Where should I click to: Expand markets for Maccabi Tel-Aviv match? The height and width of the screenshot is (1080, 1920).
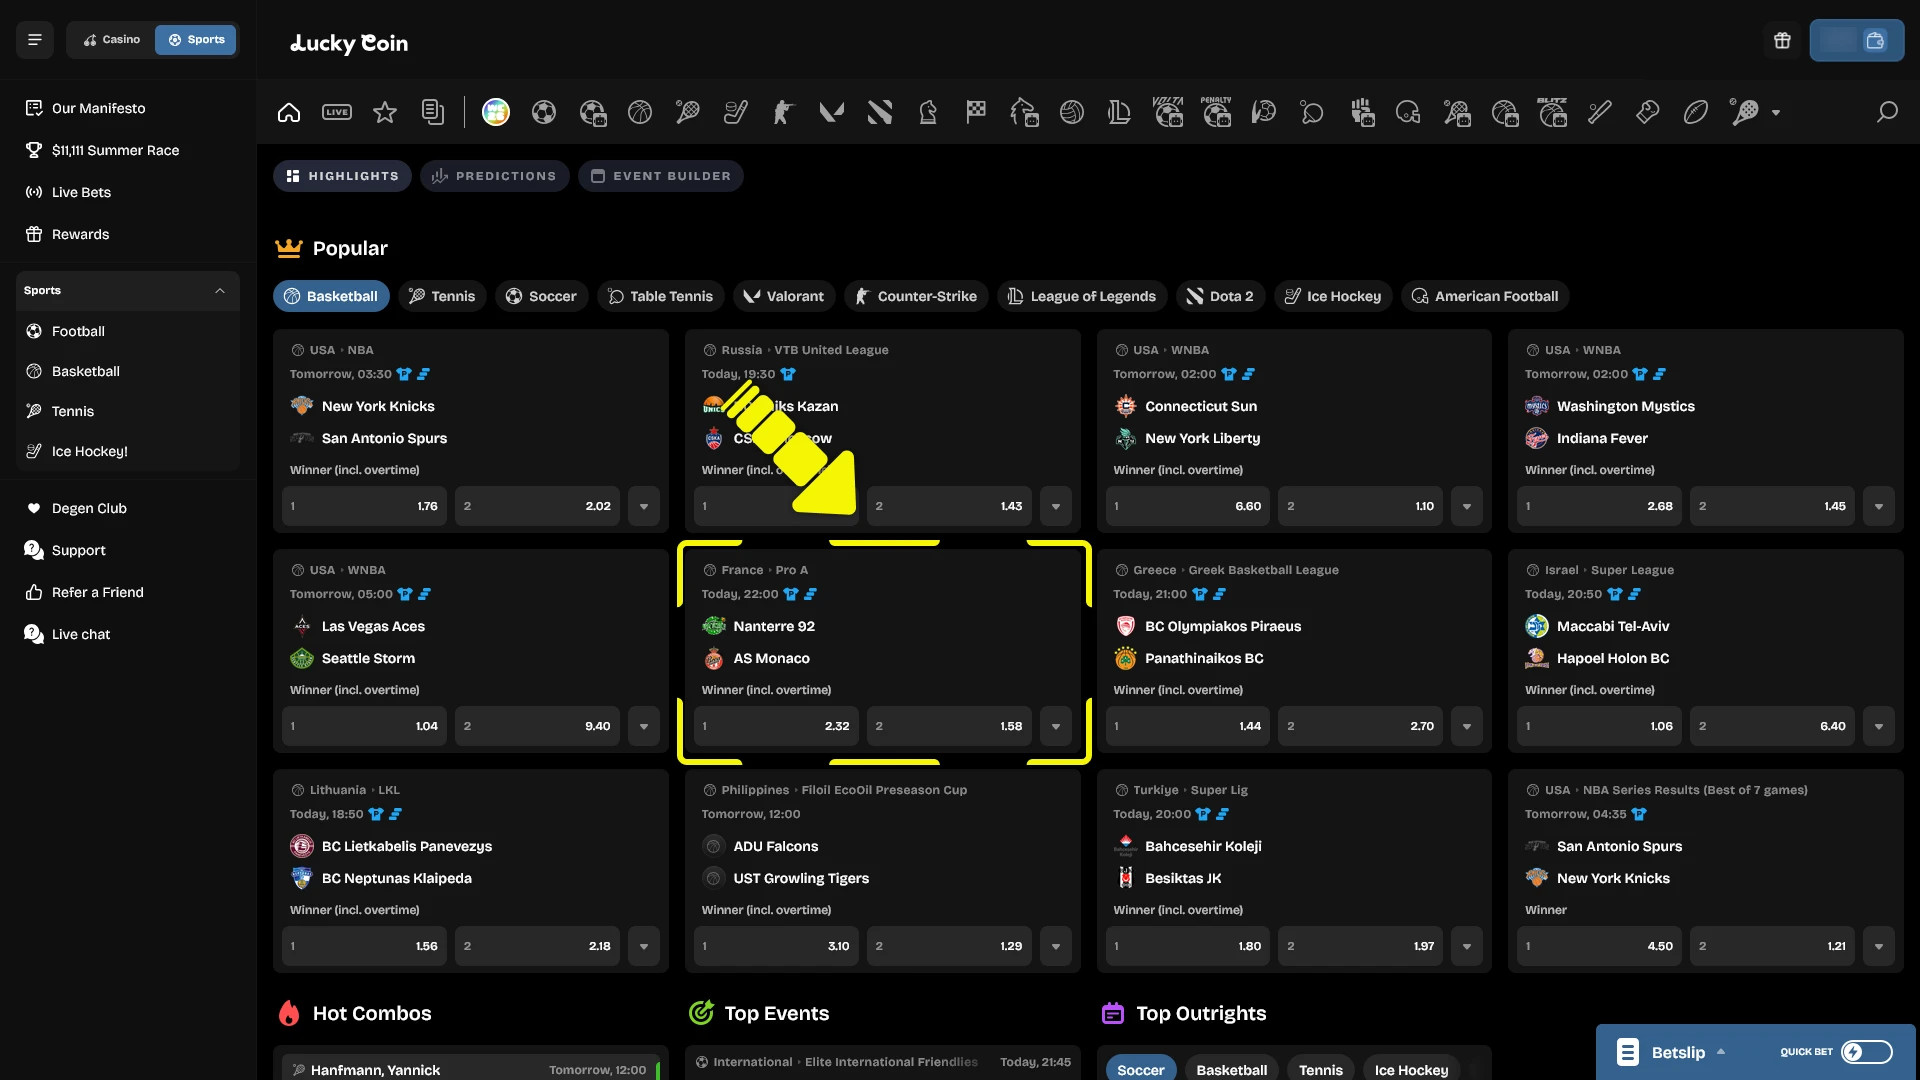click(1879, 726)
